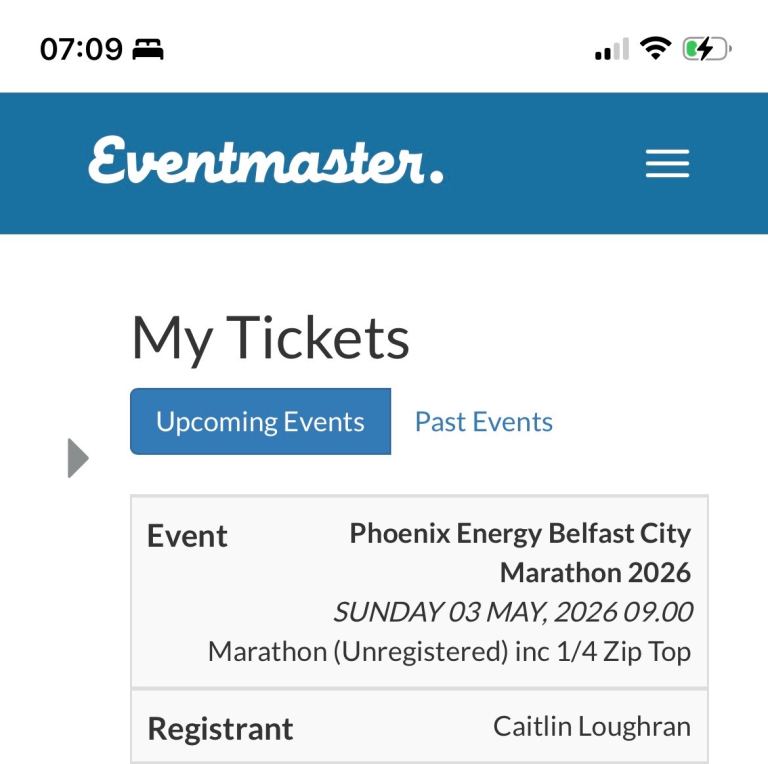
Task: Expand the gray side arrow
Action: (x=78, y=458)
